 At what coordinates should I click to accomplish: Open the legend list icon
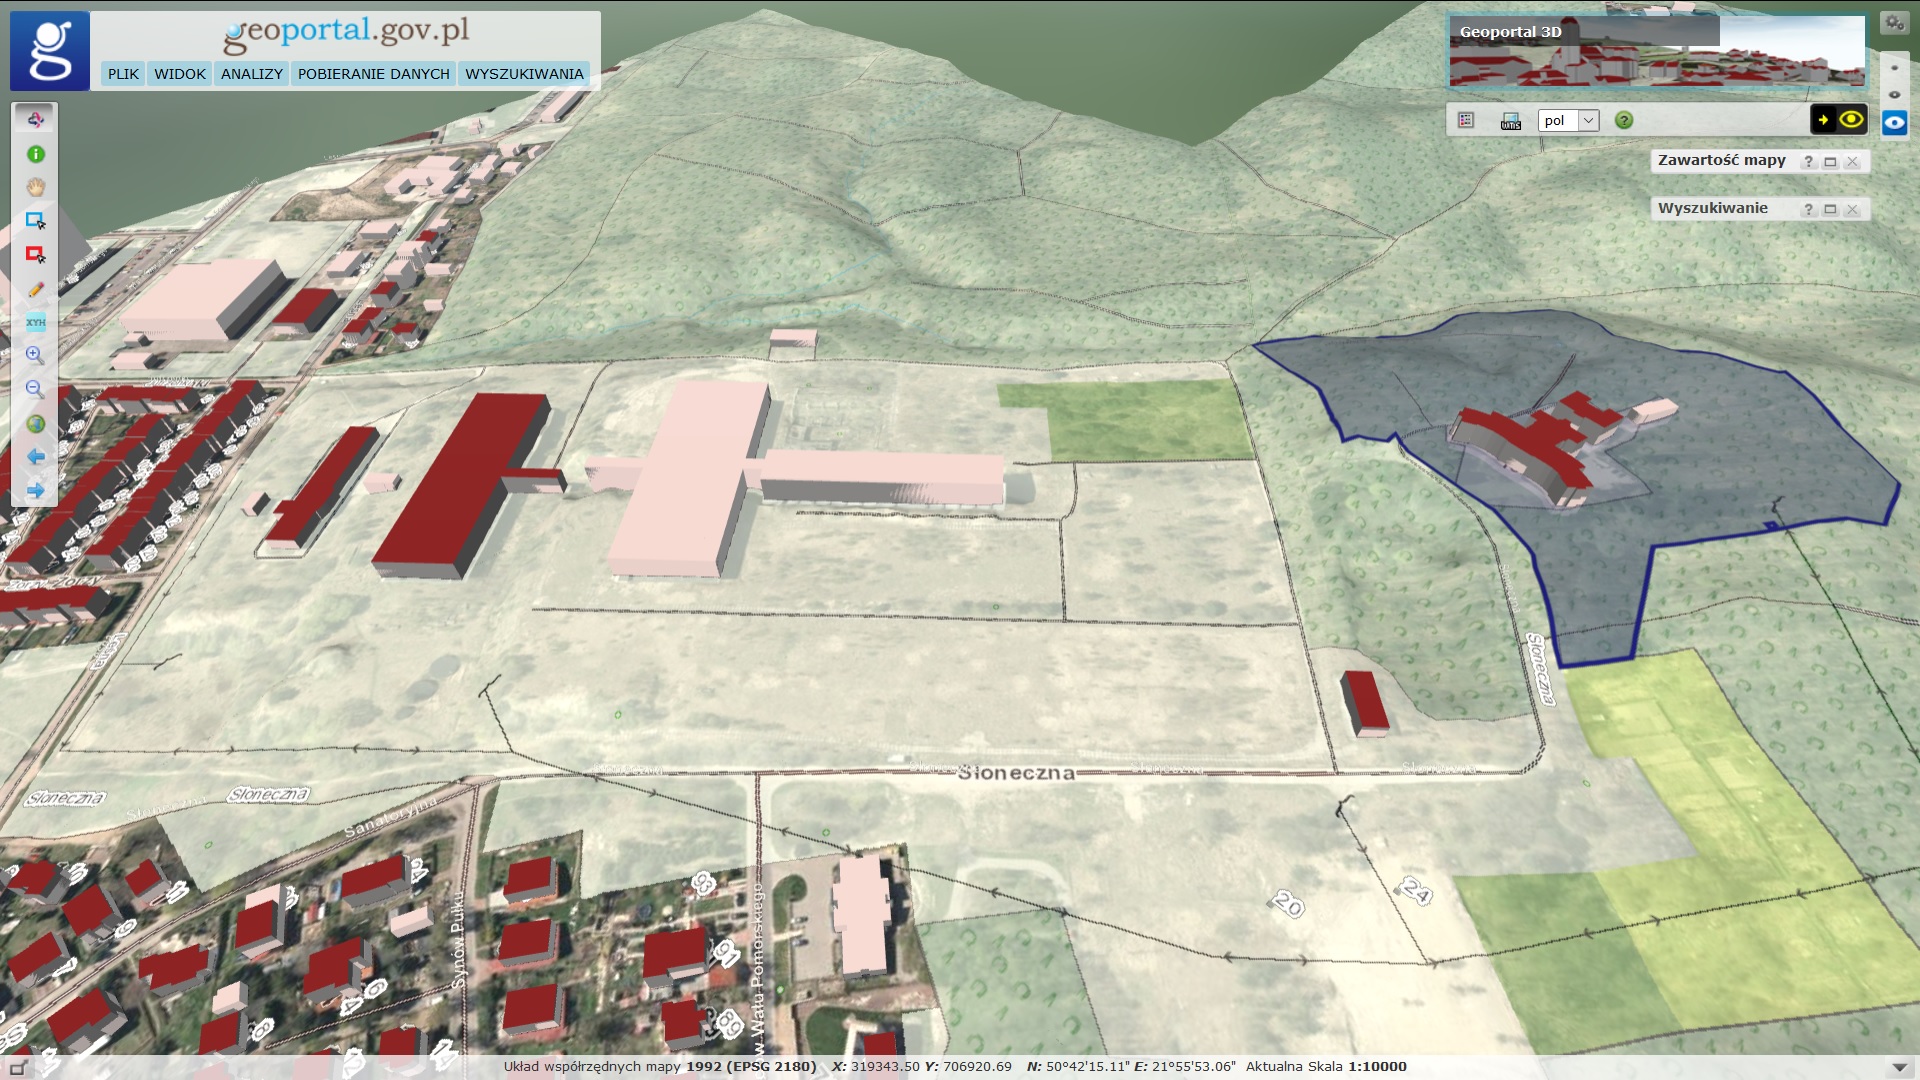click(1466, 120)
